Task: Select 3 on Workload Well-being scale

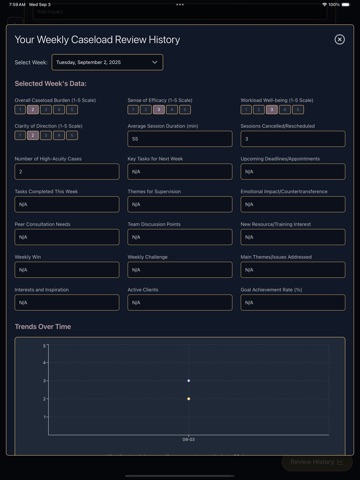Action: [272, 110]
